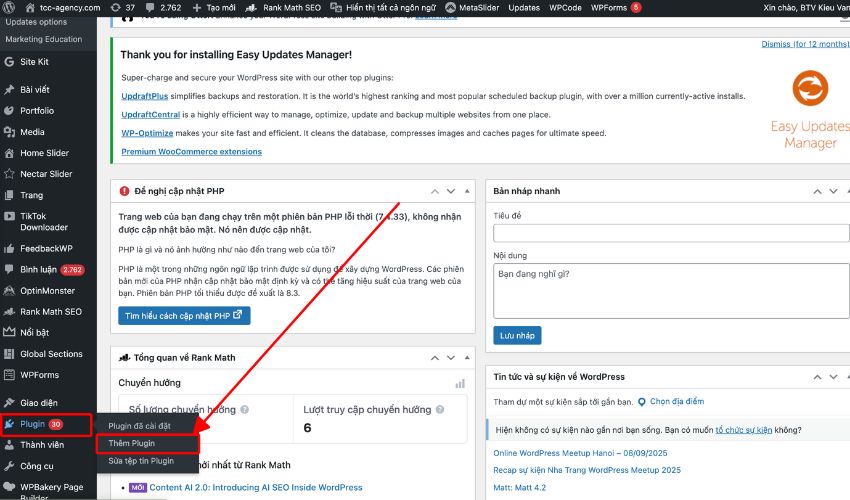
Task: Move Bản nháp nhanh panel down
Action: click(834, 191)
